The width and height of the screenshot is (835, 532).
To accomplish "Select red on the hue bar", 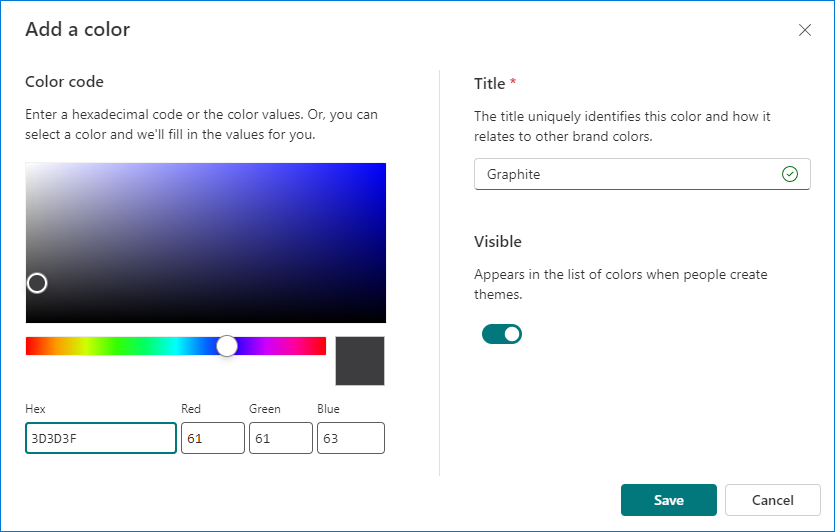I will pyautogui.click(x=29, y=346).
